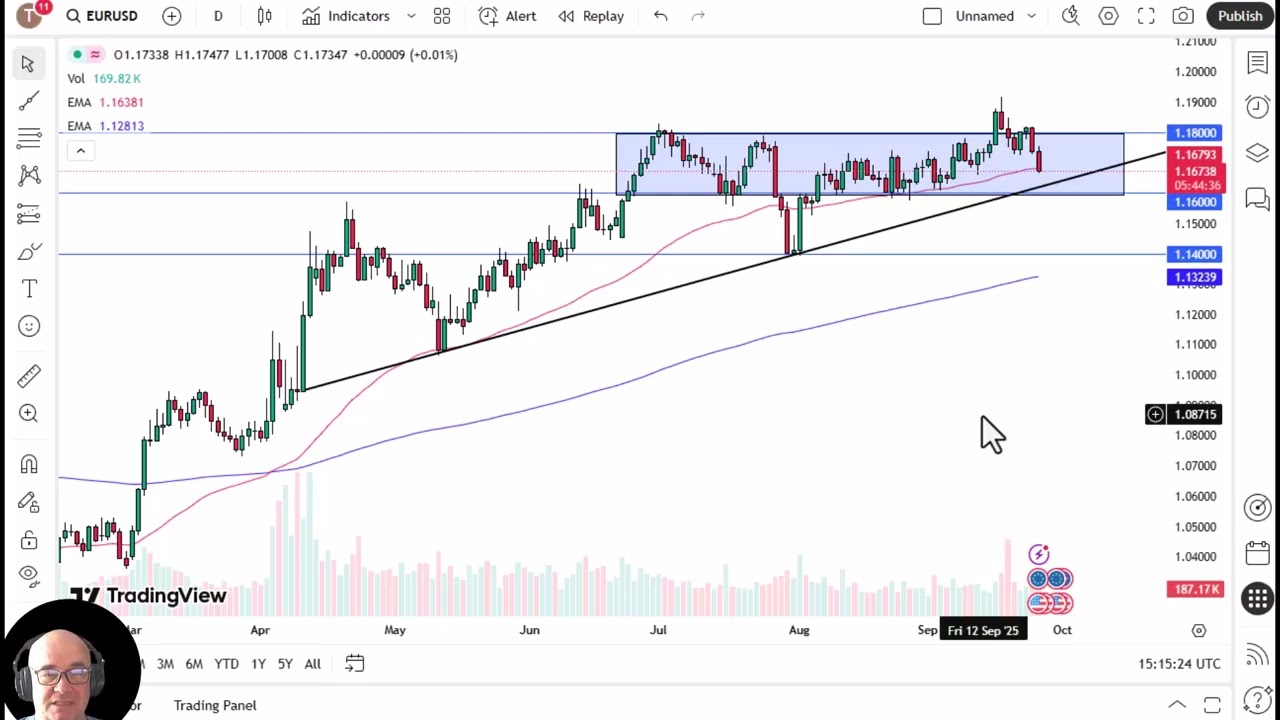The height and width of the screenshot is (720, 1280).
Task: Open the chart settings gear icon
Action: pos(1108,16)
